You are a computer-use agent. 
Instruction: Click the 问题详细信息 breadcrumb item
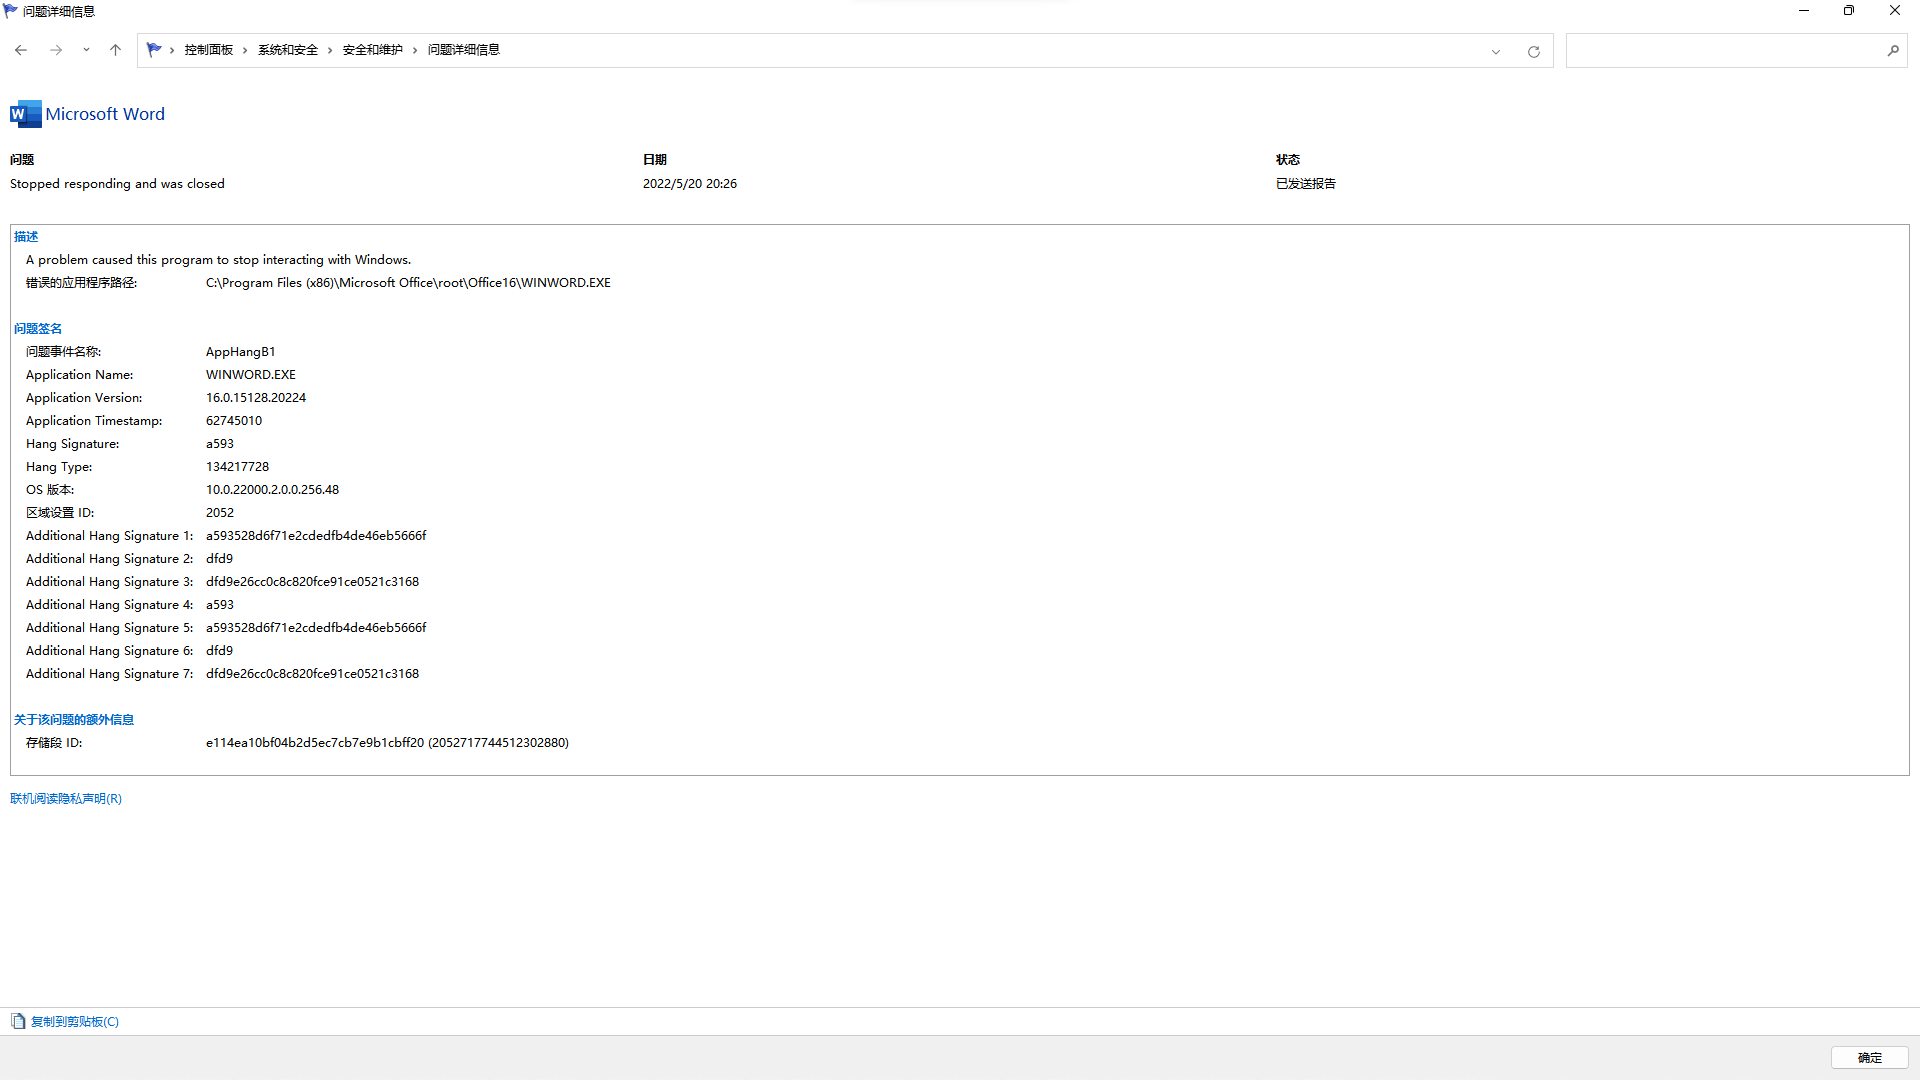tap(463, 49)
